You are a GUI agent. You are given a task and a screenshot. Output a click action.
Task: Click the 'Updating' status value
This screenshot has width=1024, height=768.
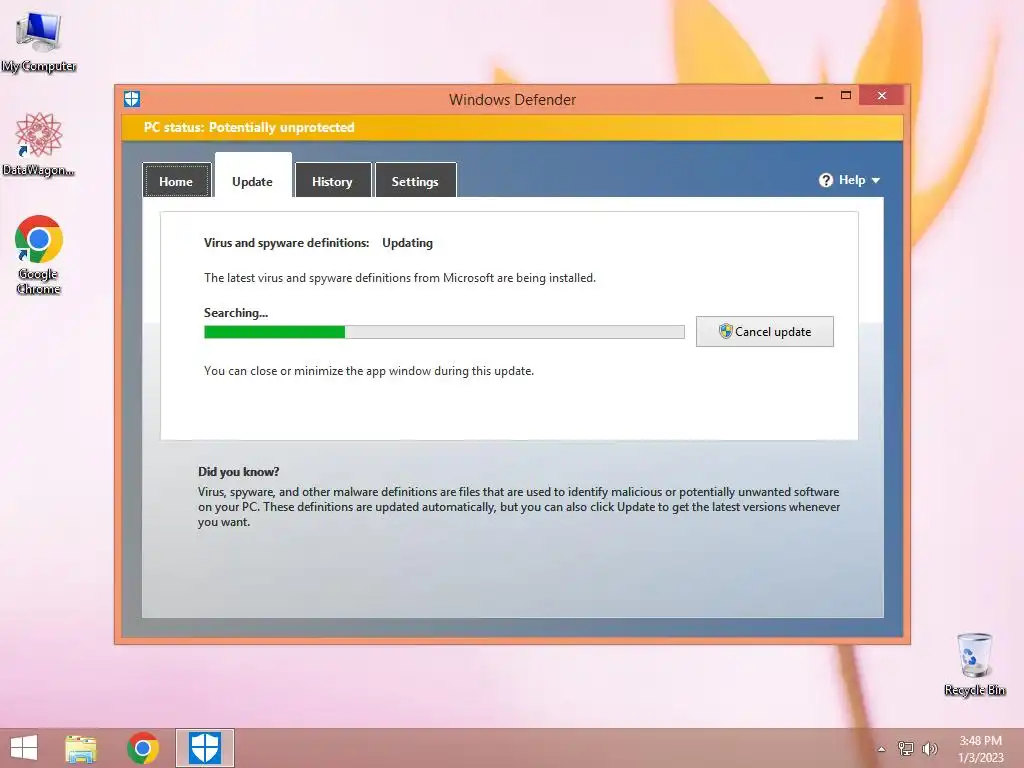point(408,243)
